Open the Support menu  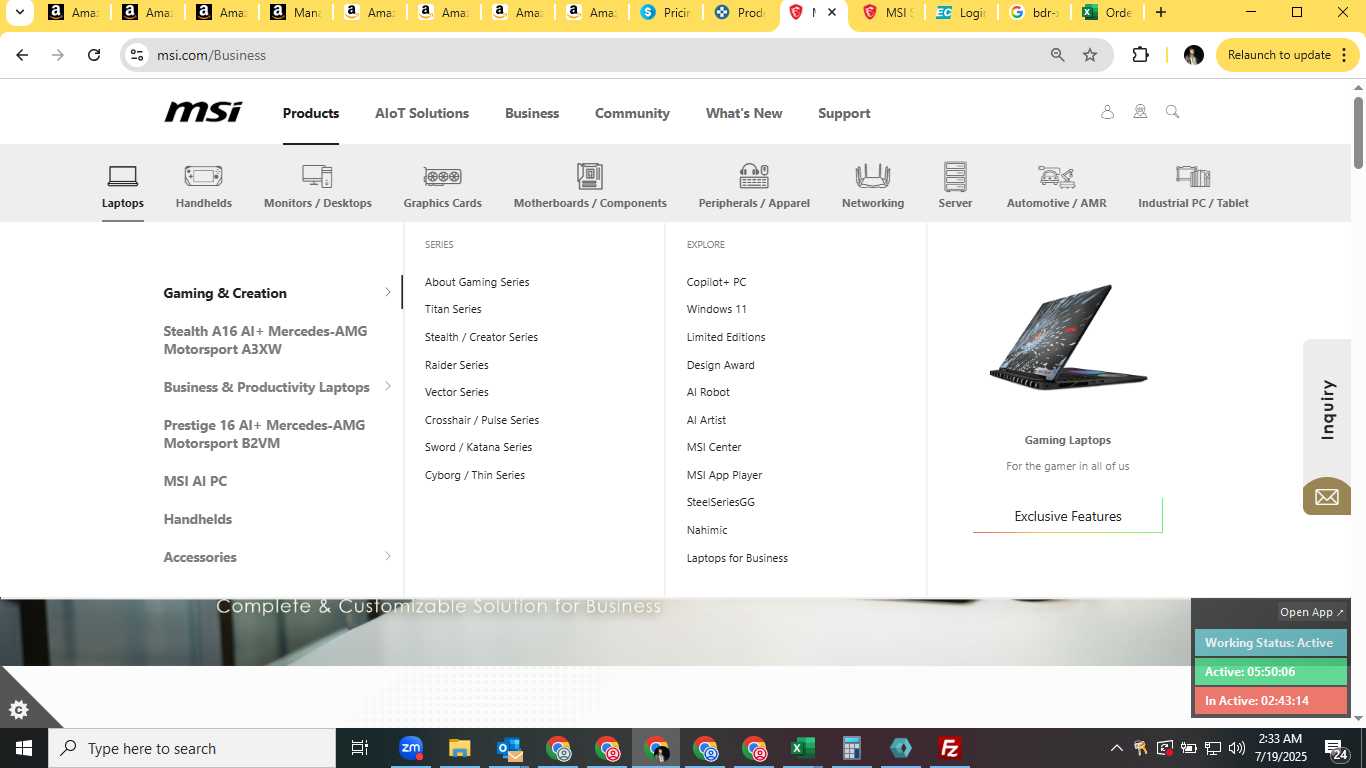tap(844, 113)
